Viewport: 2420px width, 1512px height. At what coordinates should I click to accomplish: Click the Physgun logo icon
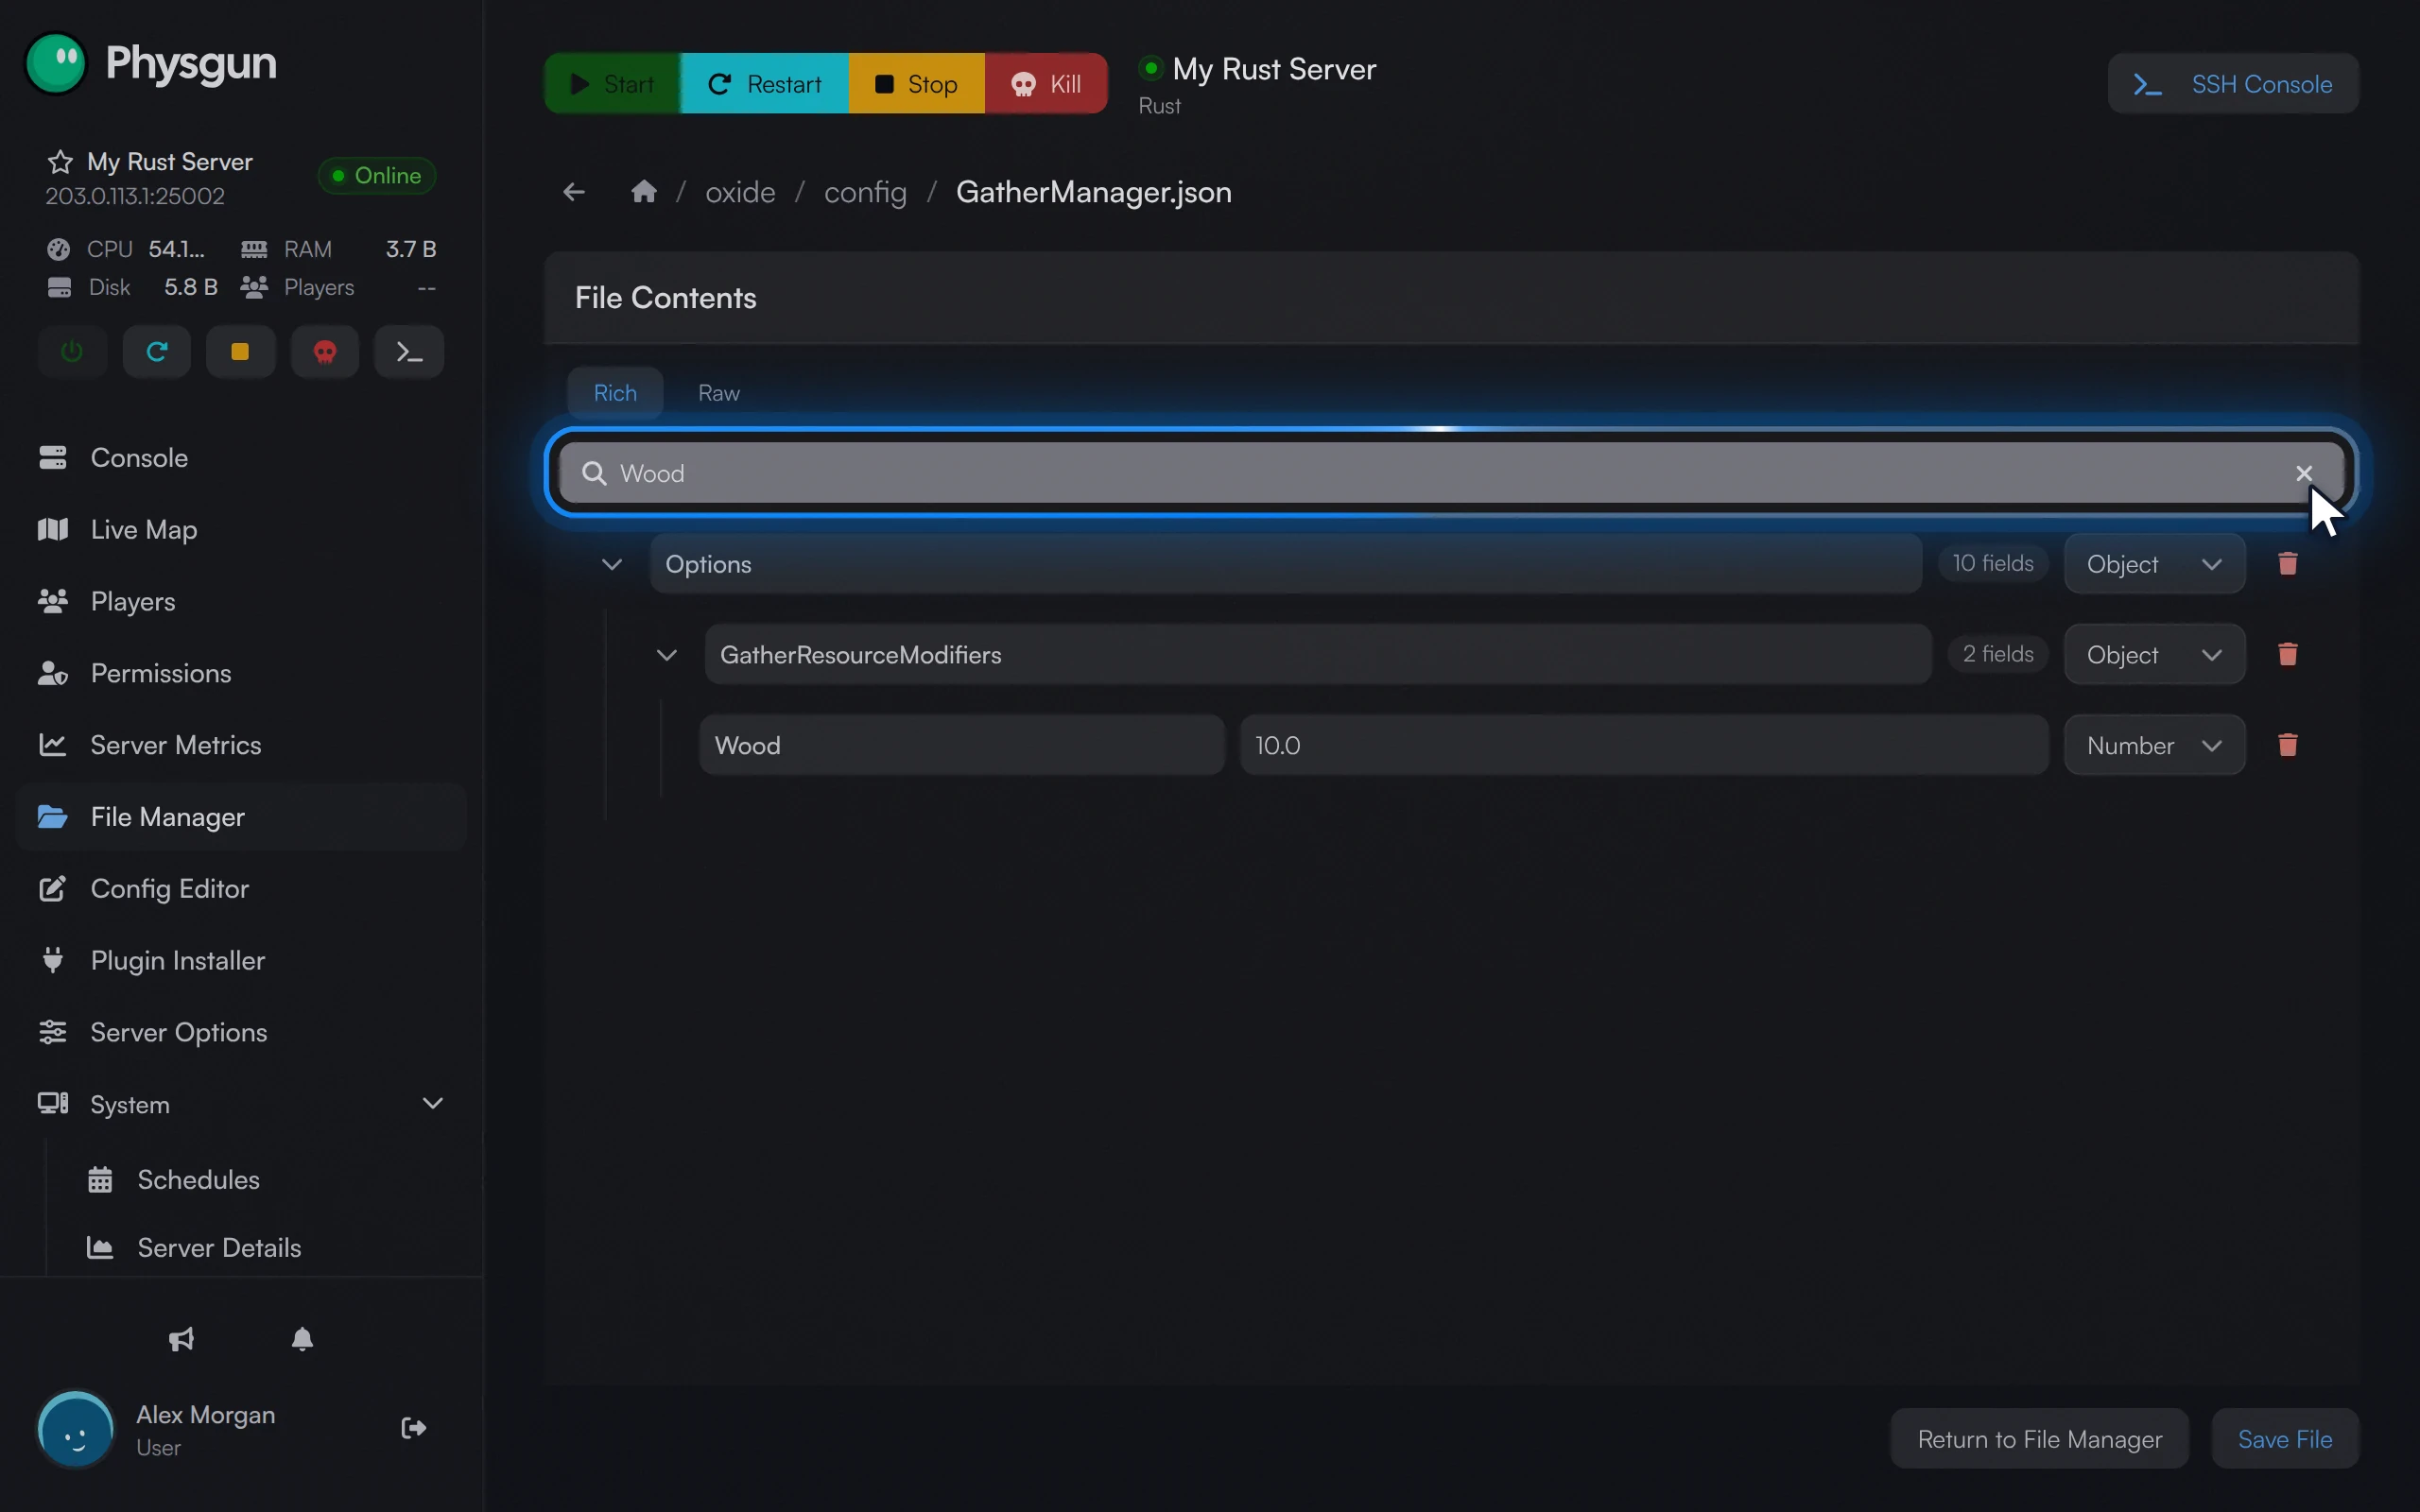tap(56, 63)
